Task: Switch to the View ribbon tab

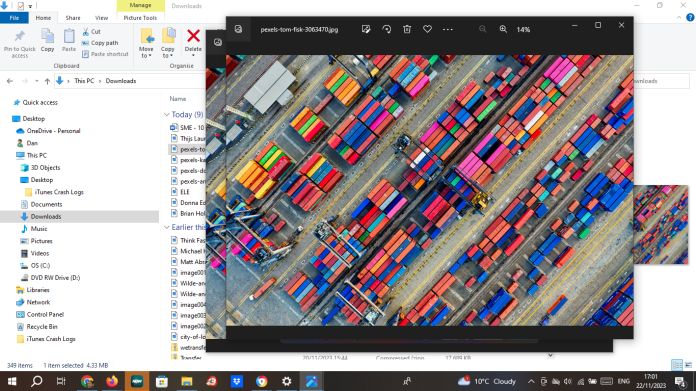Action: tap(101, 18)
